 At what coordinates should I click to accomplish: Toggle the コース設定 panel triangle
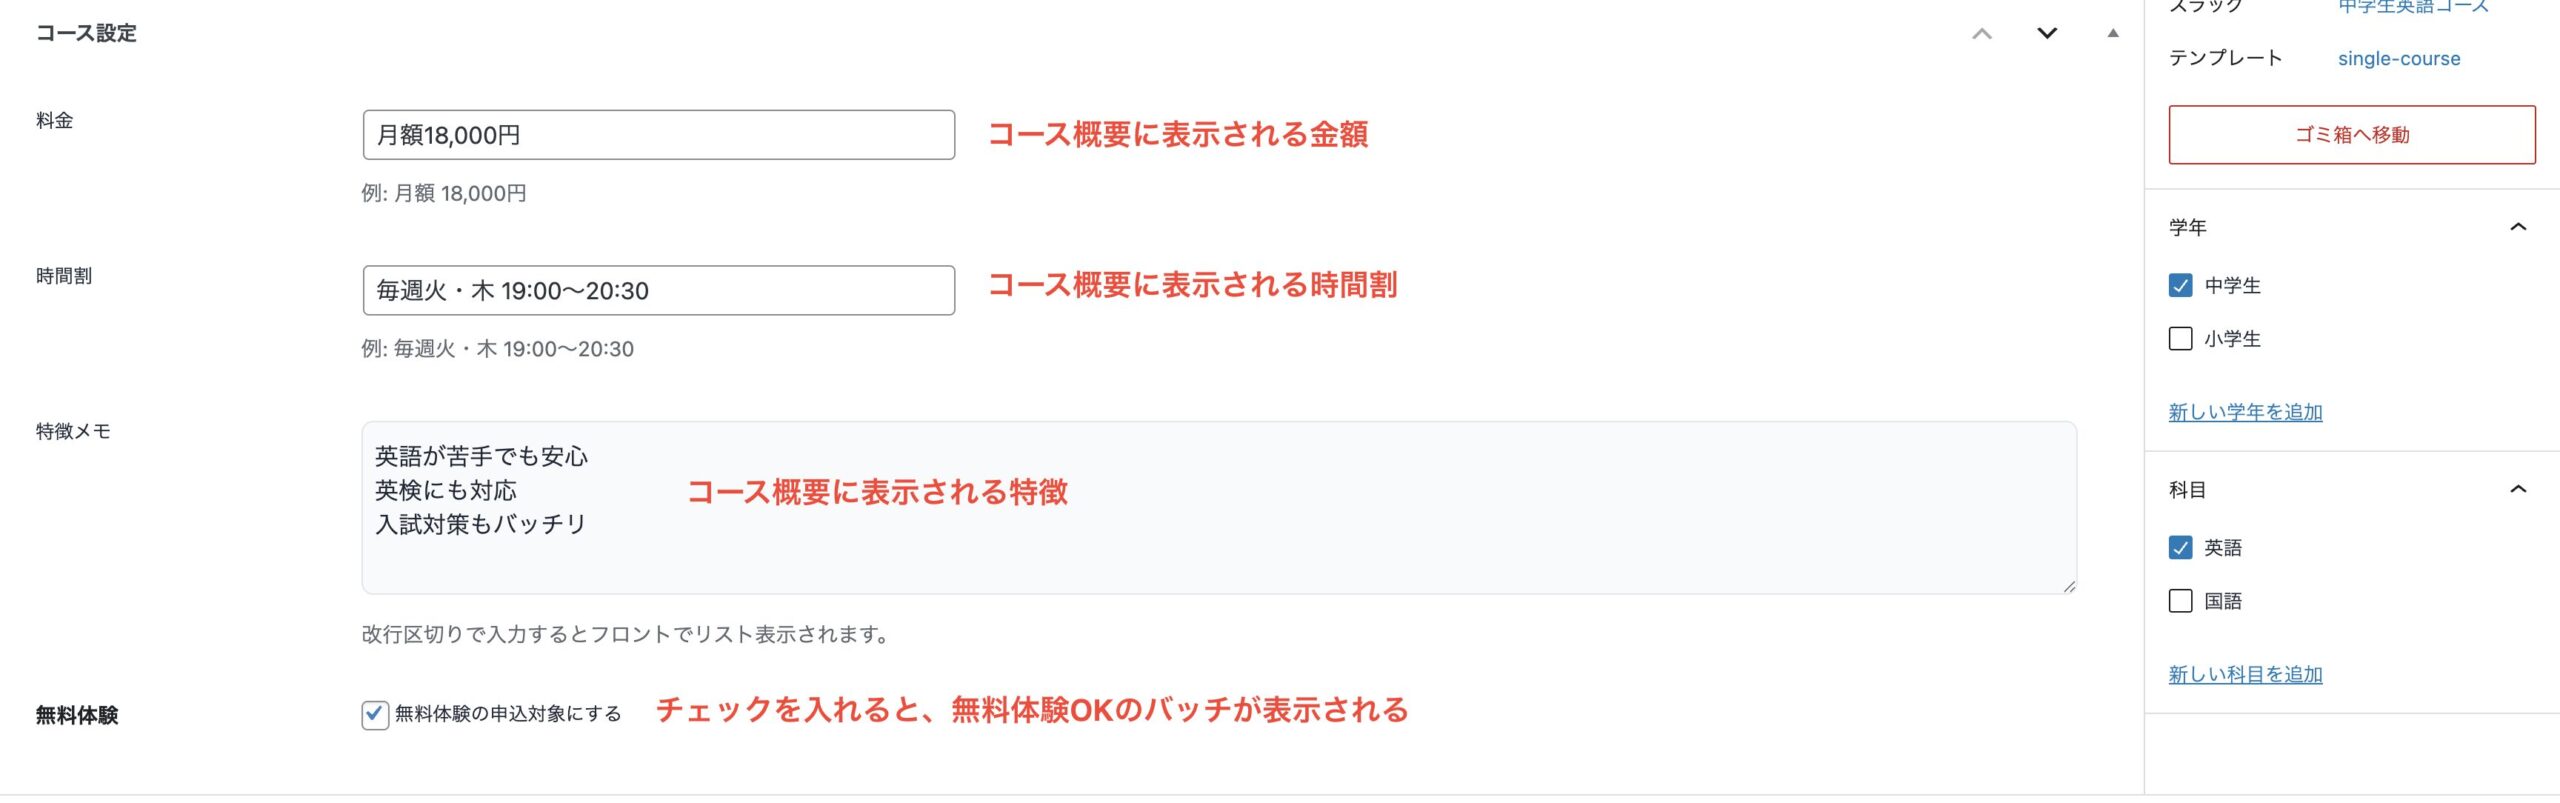pyautogui.click(x=2112, y=34)
